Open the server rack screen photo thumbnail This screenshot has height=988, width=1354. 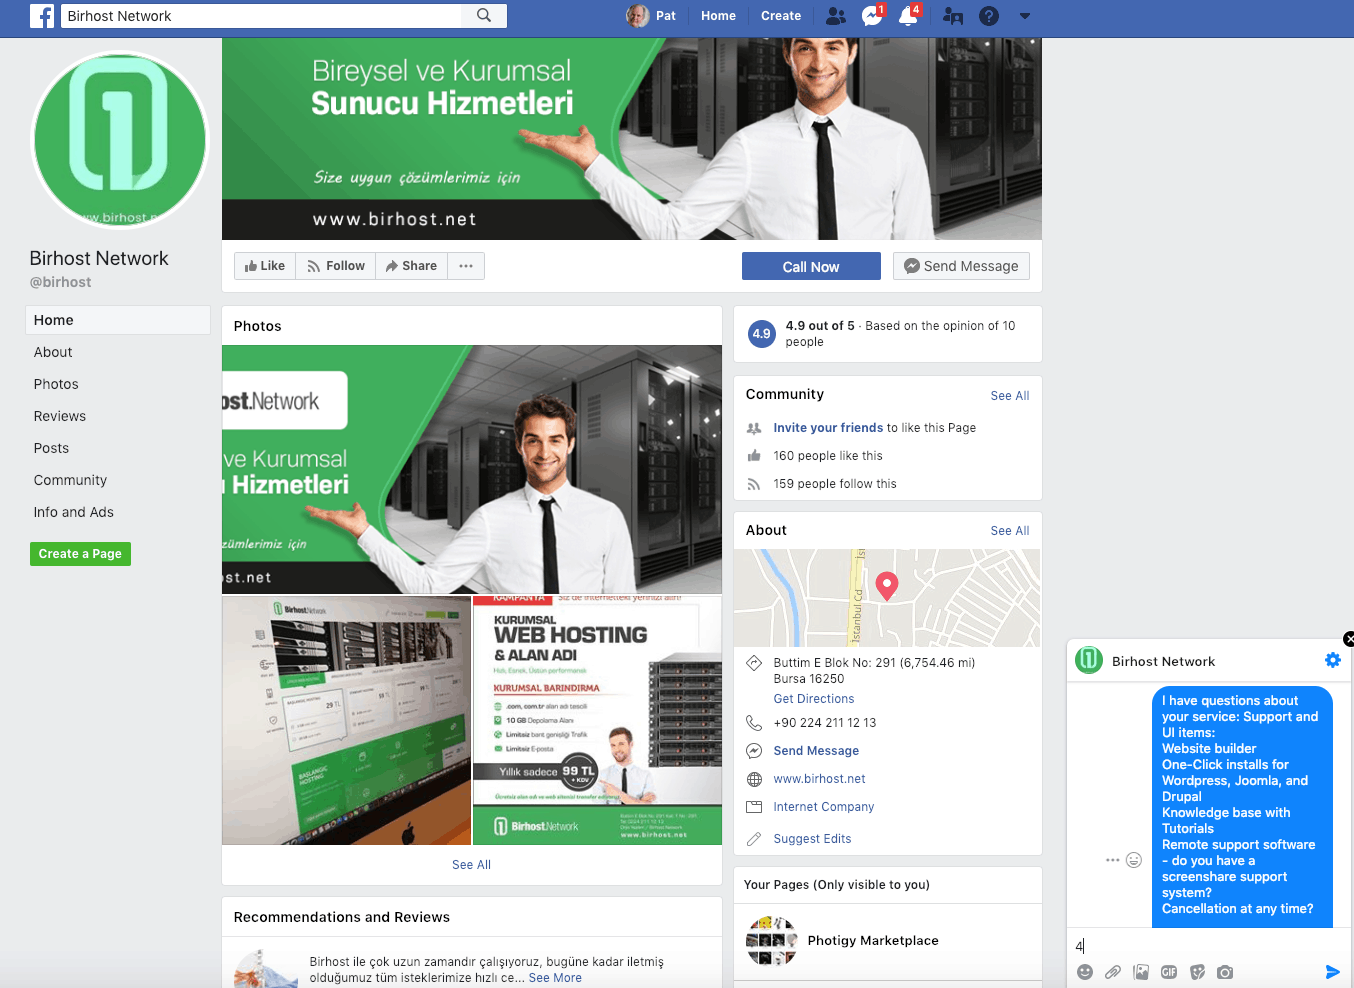[346, 721]
